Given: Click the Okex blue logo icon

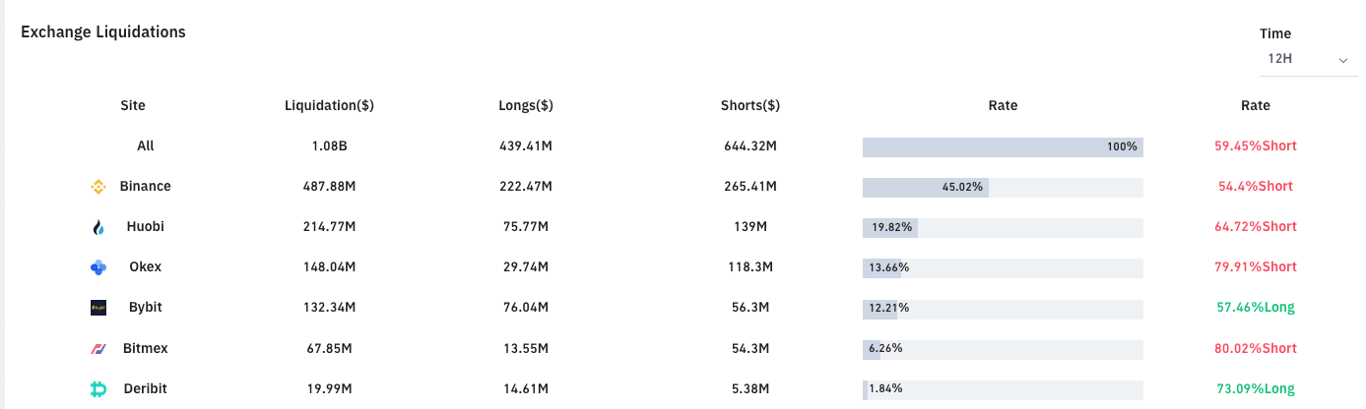Looking at the screenshot, I should coord(98,268).
